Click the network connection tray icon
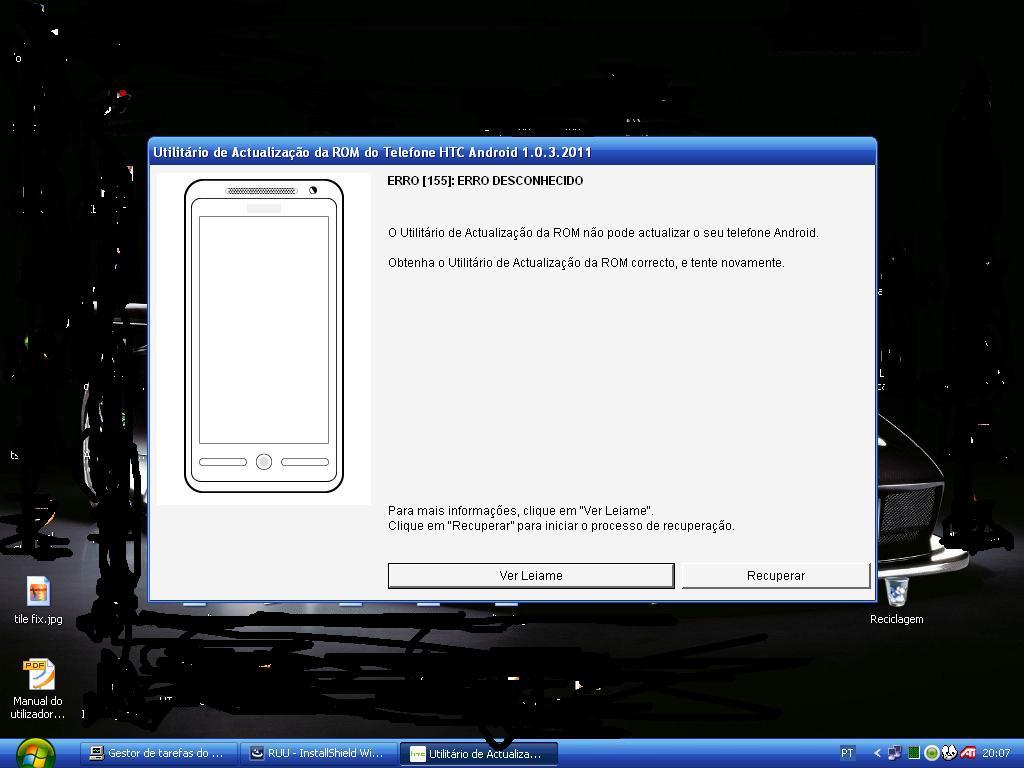1024x768 pixels. pos(895,753)
